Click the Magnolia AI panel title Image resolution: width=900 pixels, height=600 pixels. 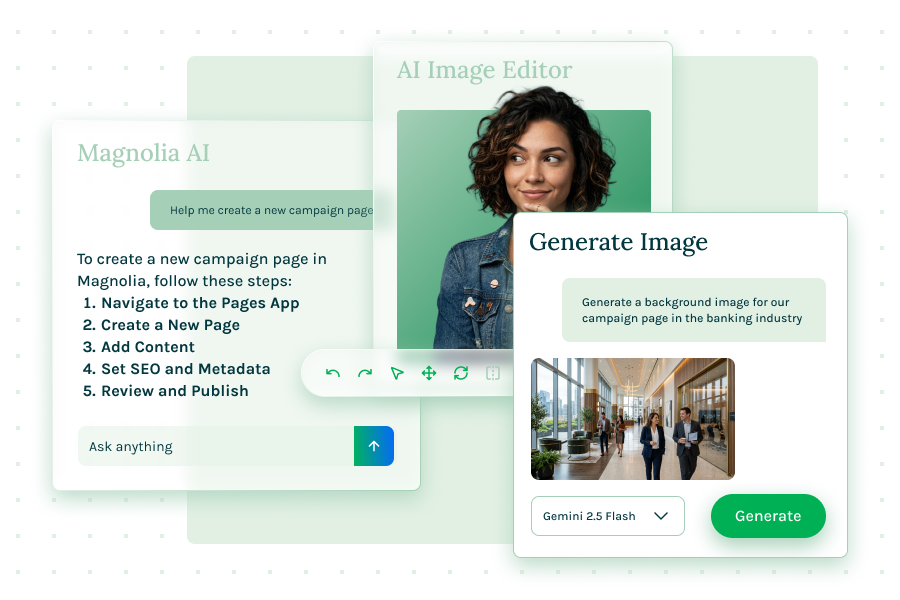pos(143,153)
